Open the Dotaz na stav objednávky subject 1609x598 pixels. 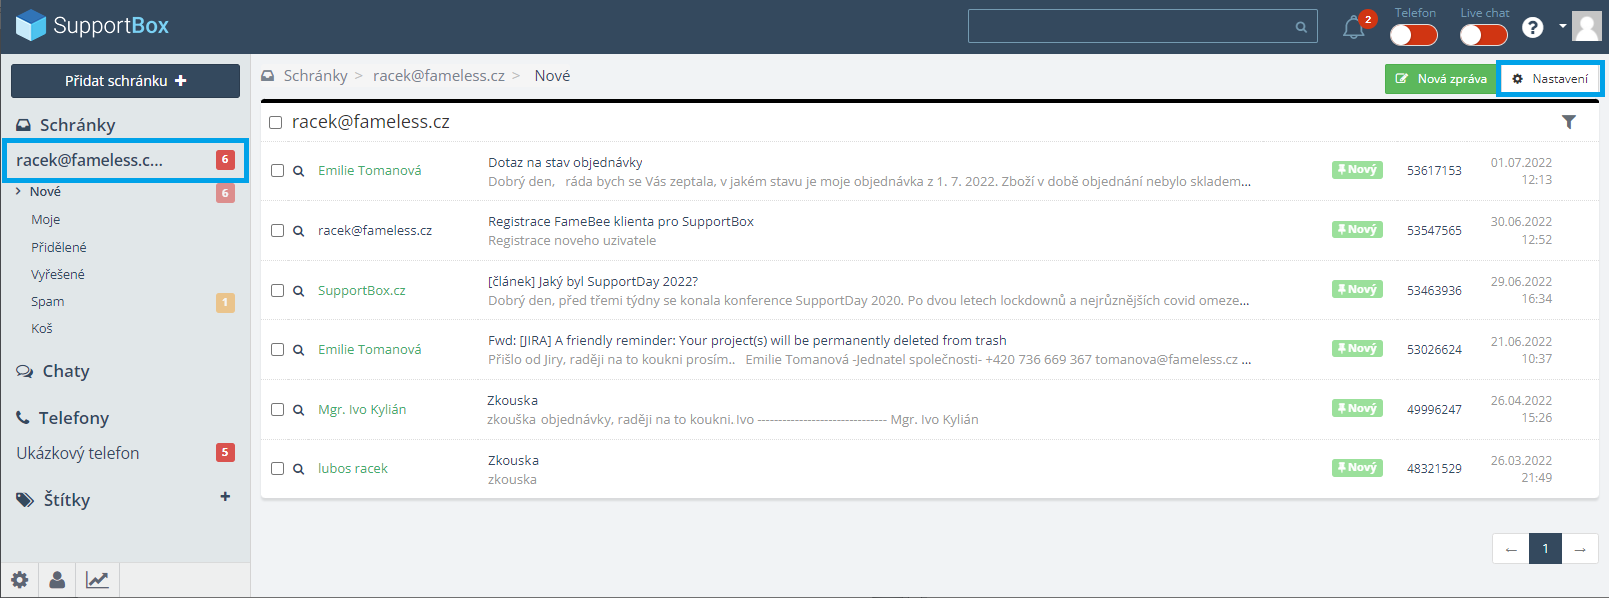565,163
